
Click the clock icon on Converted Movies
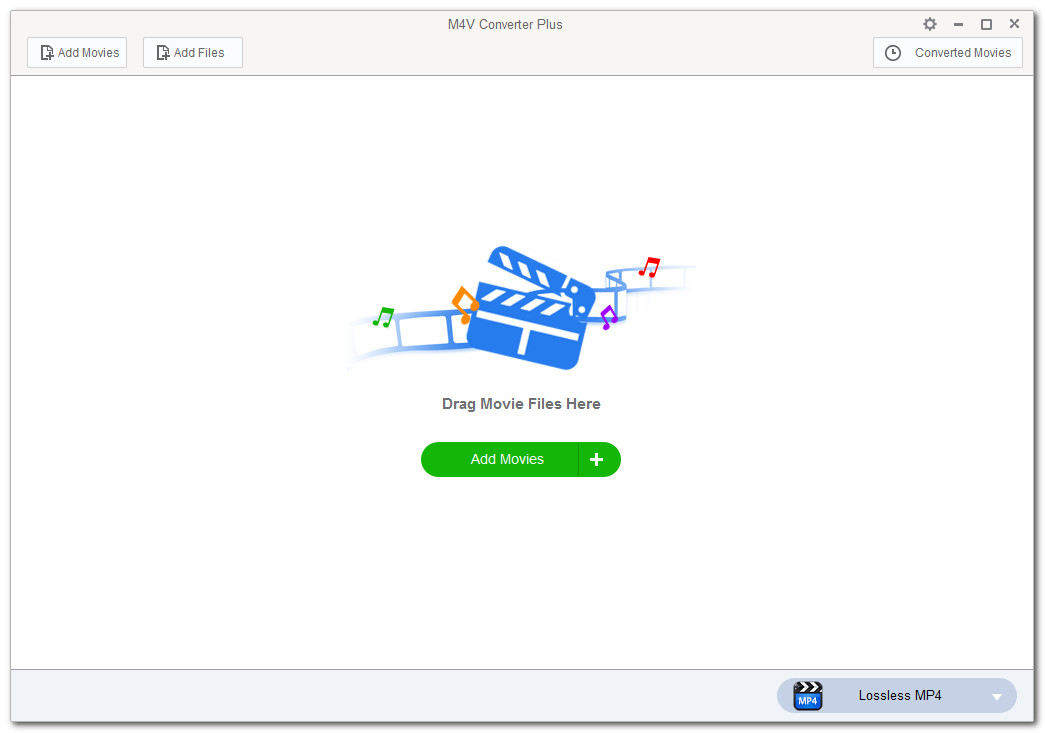click(892, 52)
